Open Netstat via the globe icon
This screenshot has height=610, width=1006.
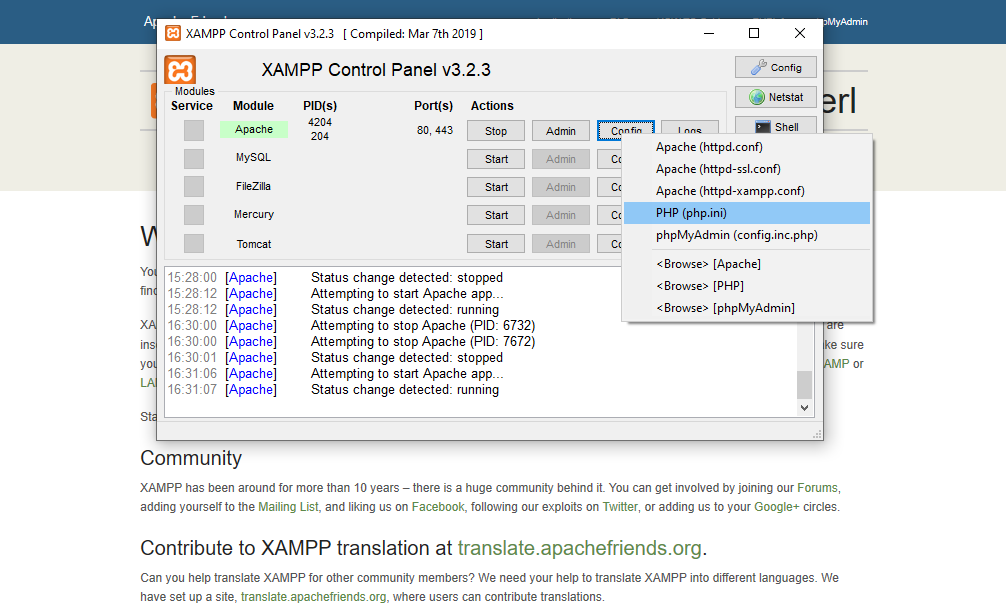776,97
